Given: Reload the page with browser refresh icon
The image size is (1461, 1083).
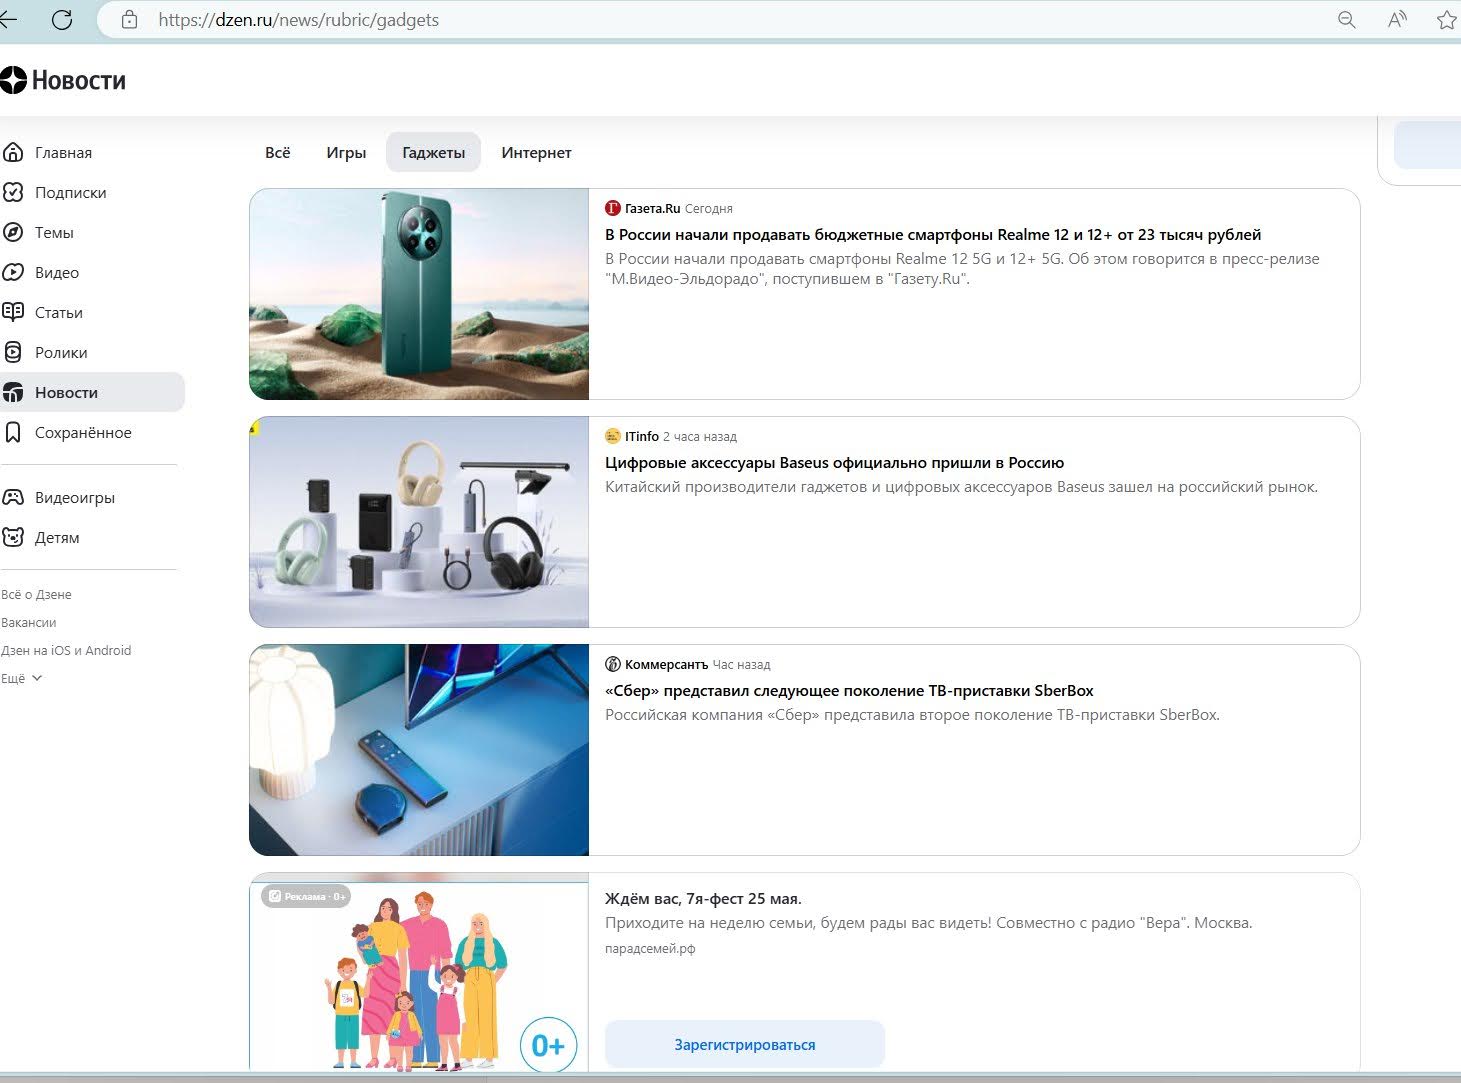Looking at the screenshot, I should (x=62, y=19).
